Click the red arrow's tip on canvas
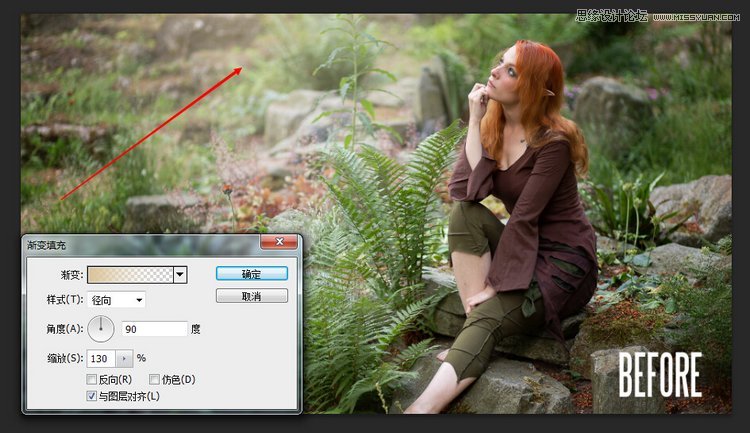Viewport: 750px width, 433px height. click(240, 68)
